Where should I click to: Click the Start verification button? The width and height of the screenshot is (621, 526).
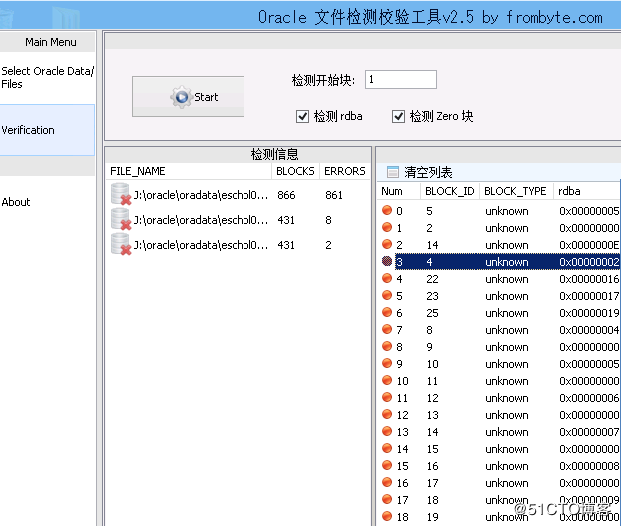[x=188, y=97]
